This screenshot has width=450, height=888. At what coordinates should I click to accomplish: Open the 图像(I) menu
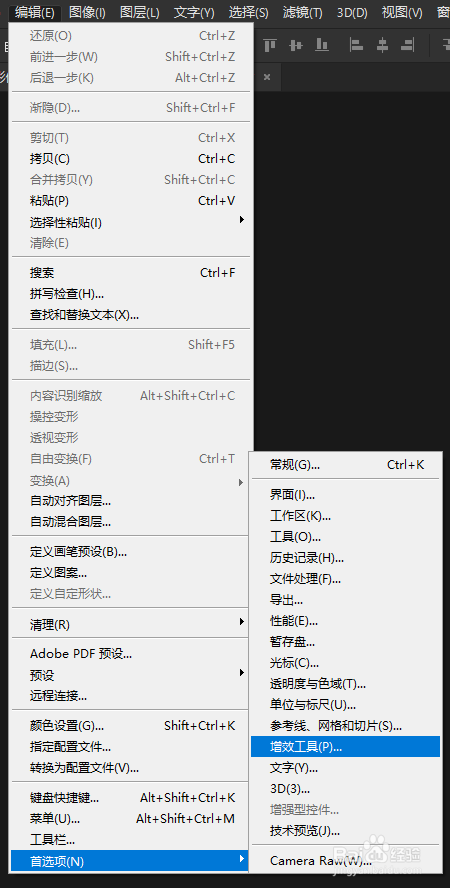tap(87, 12)
